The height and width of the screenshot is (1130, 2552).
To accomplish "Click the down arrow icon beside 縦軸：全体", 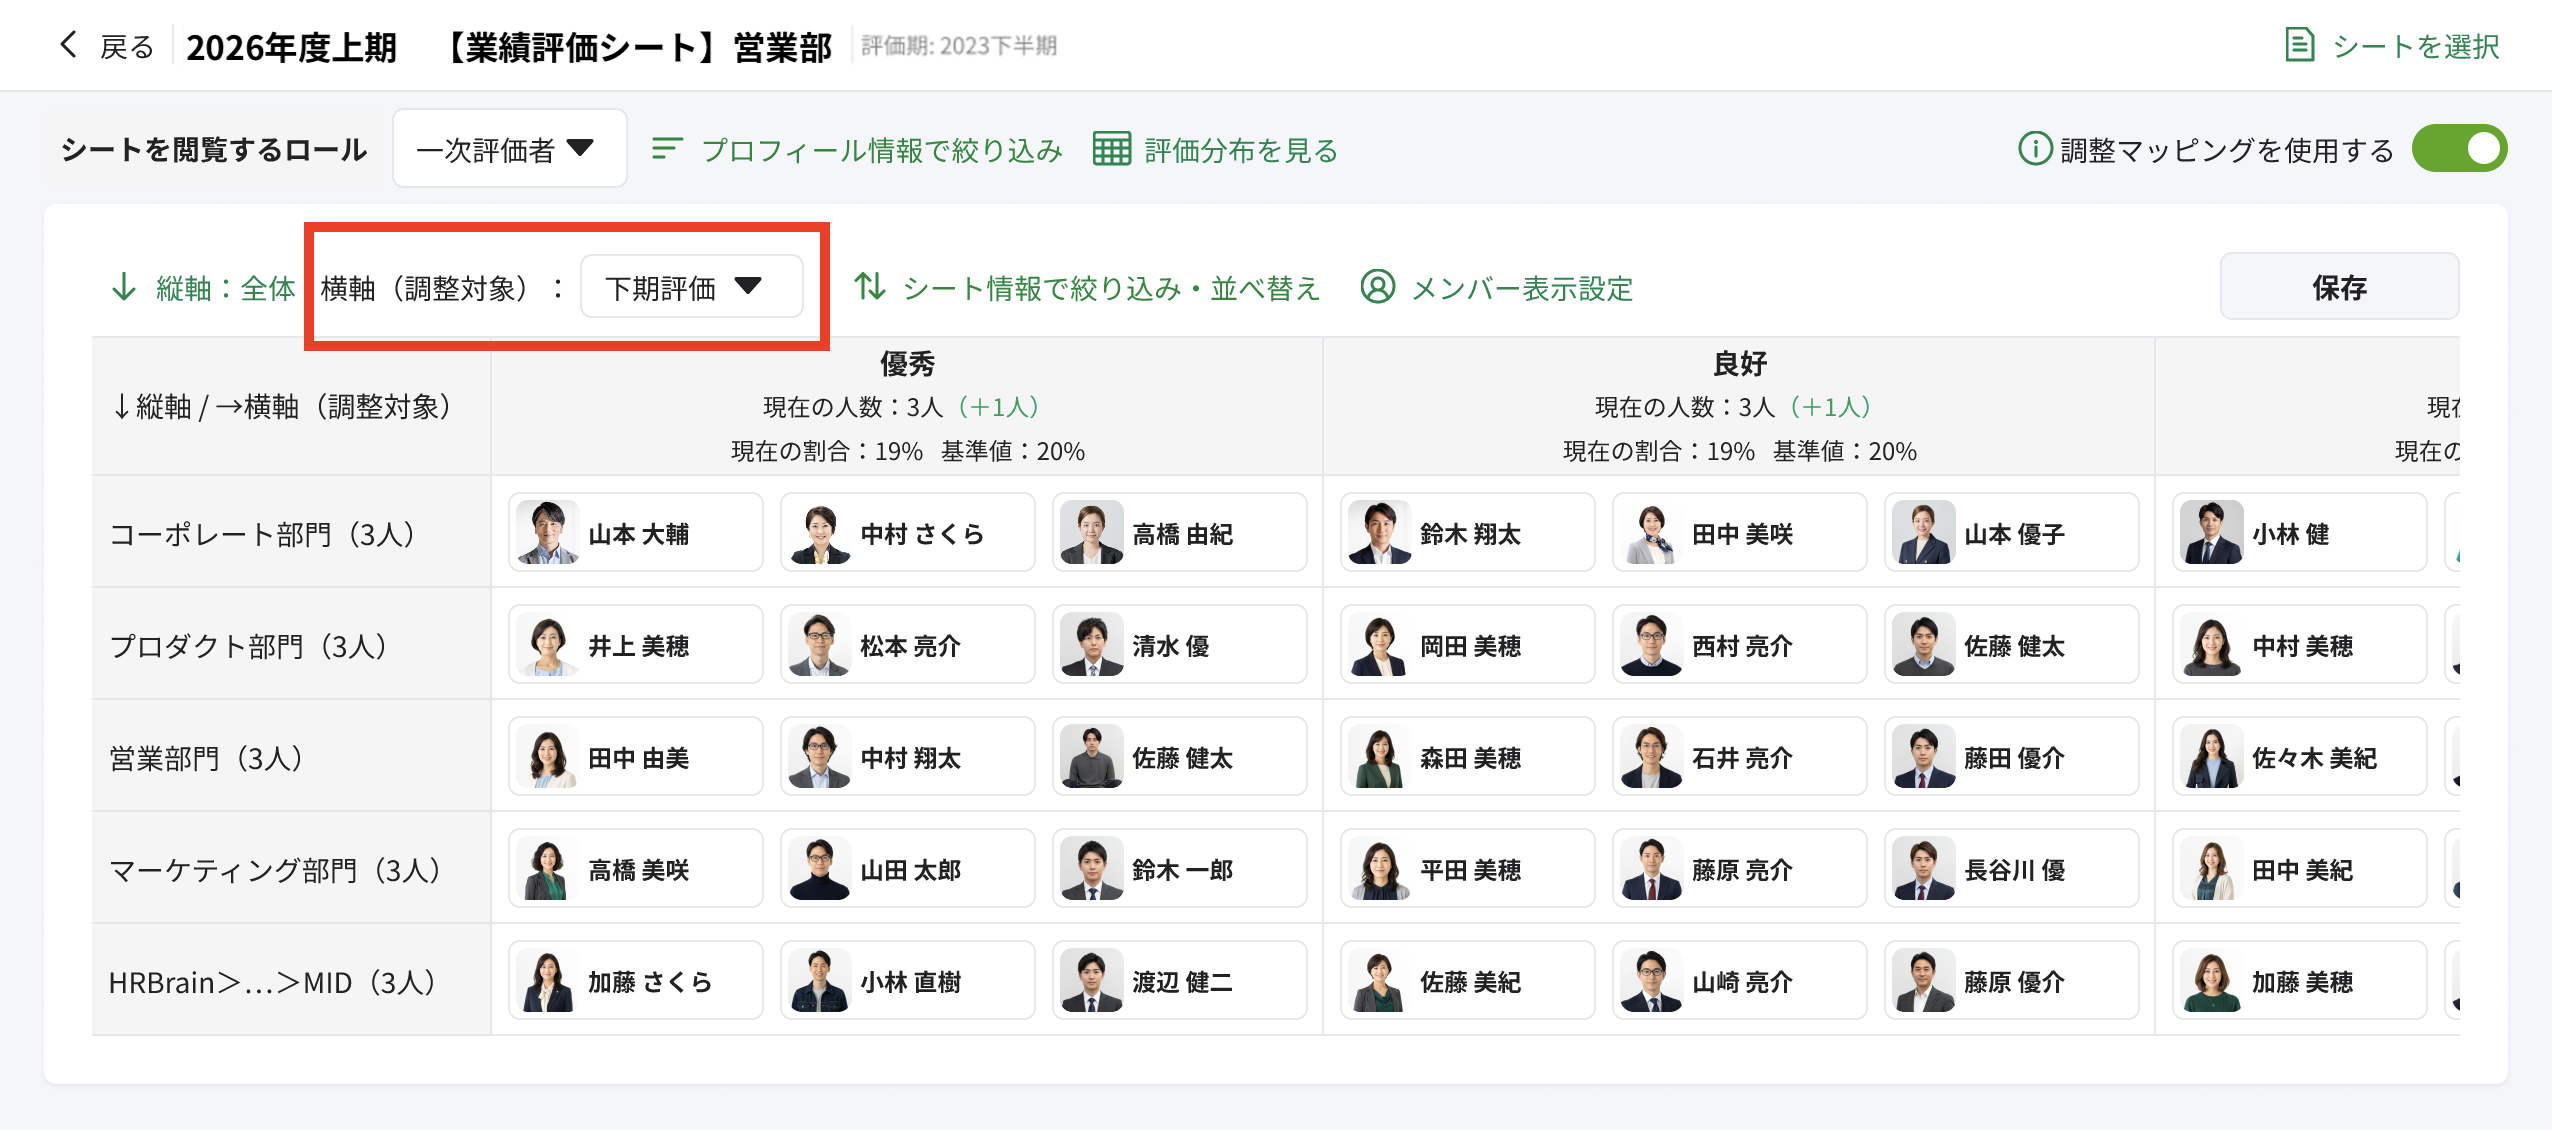I will click(x=124, y=288).
